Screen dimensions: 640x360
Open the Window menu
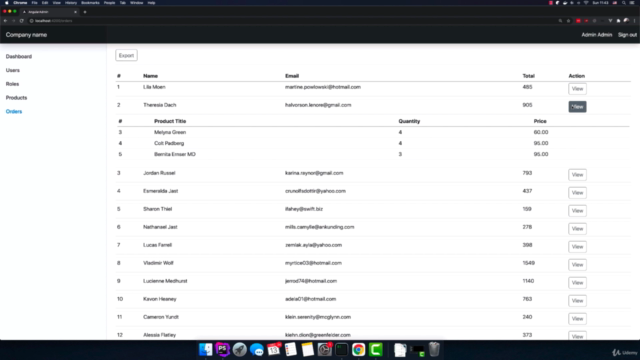tap(137, 3)
